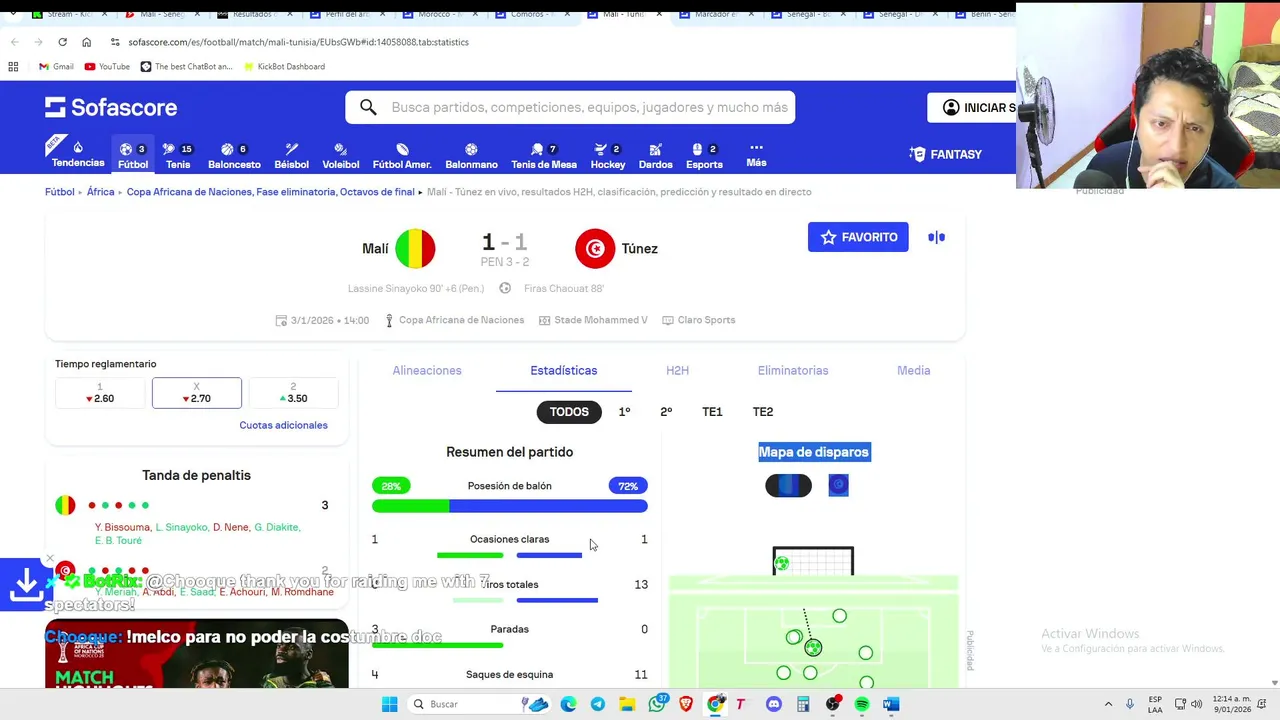Pick the draw odds 2.70
Viewport: 1280px width, 720px height.
196,393
